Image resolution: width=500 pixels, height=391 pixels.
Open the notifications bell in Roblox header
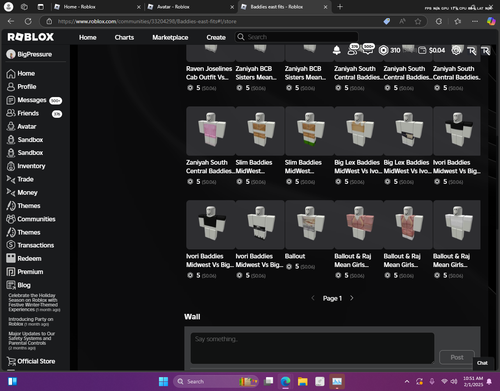(x=337, y=50)
